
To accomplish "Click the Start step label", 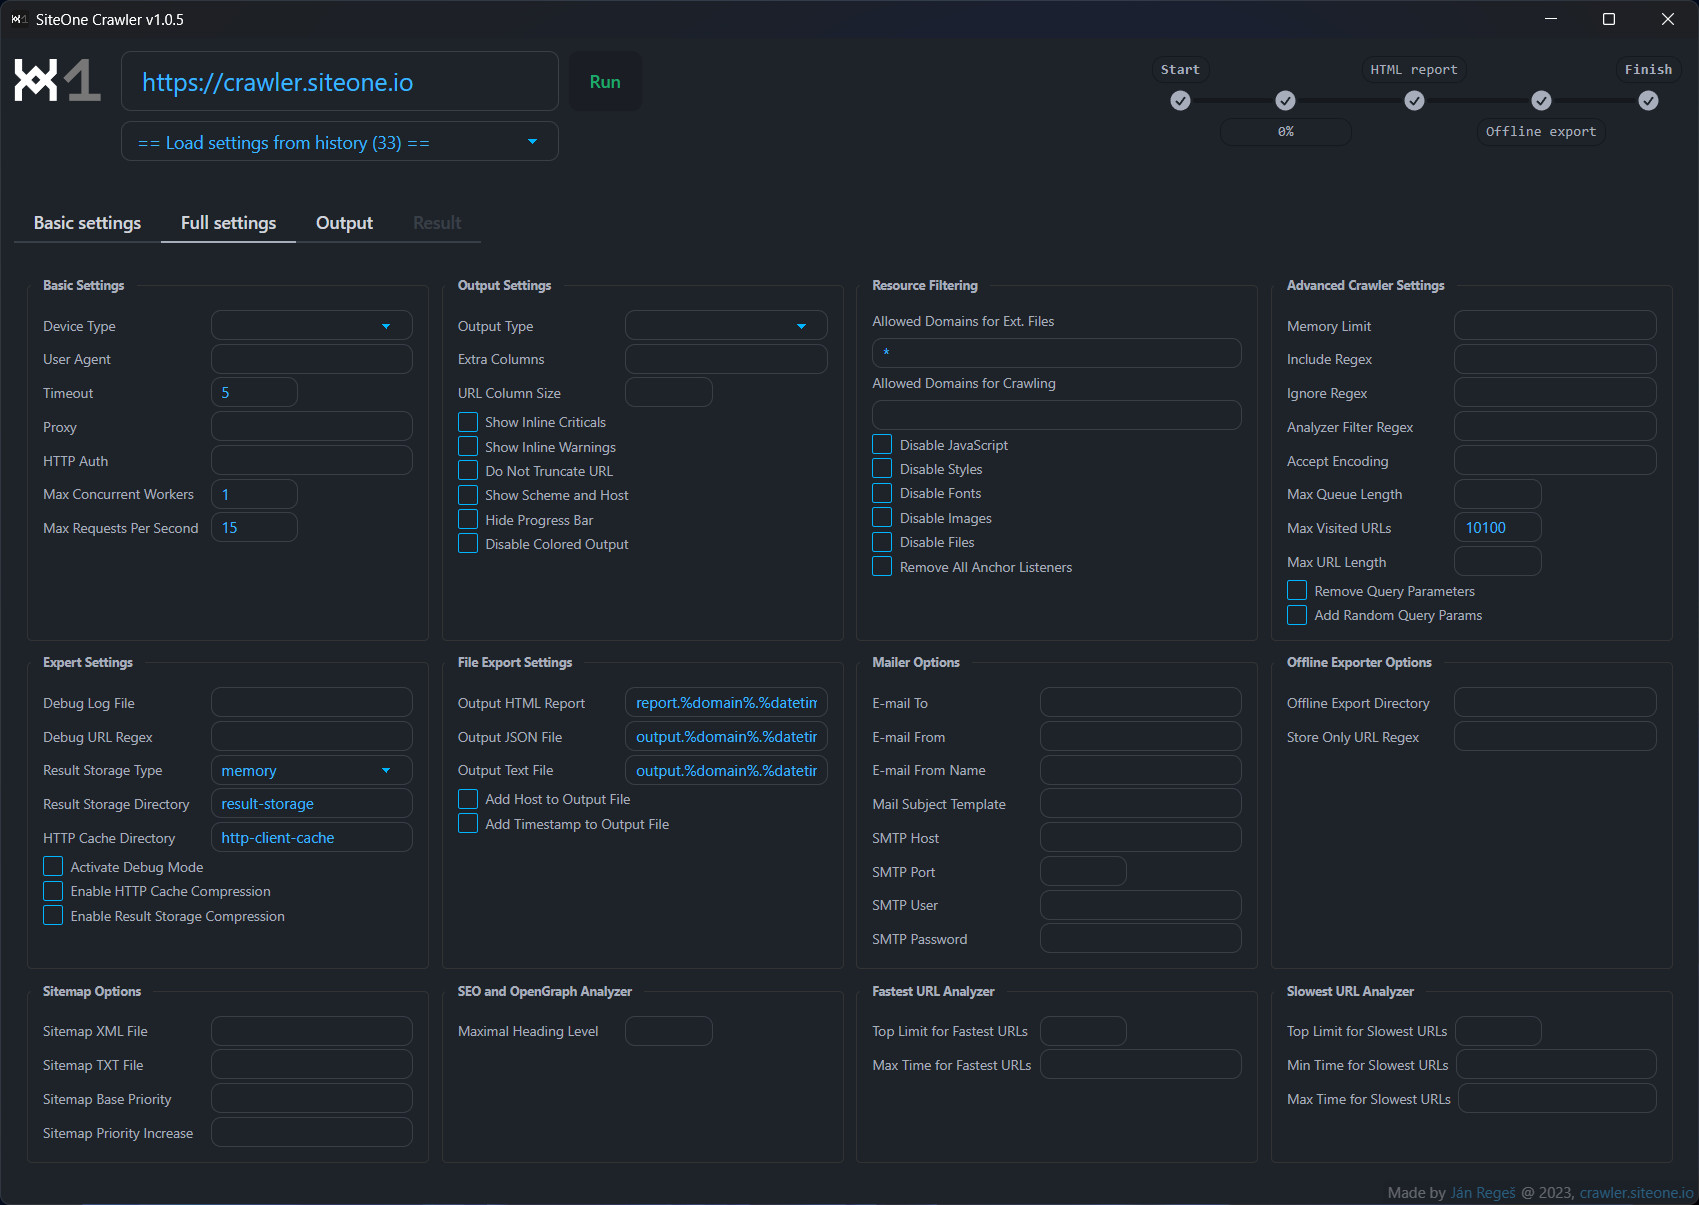I will (x=1180, y=69).
